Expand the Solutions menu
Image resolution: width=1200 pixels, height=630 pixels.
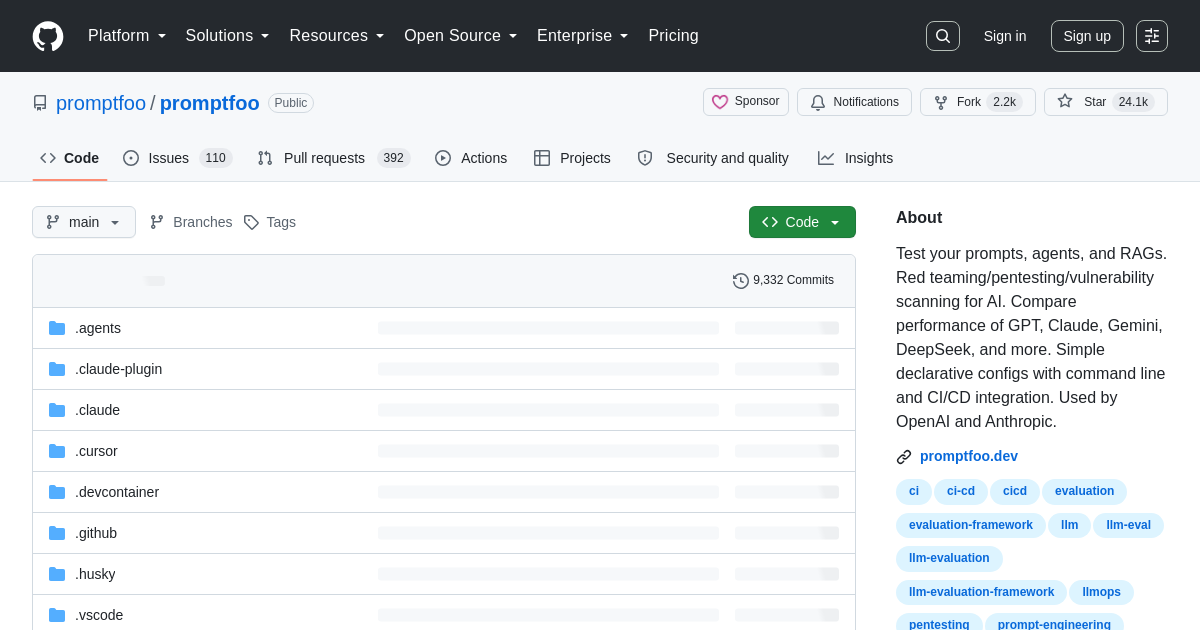[228, 36]
